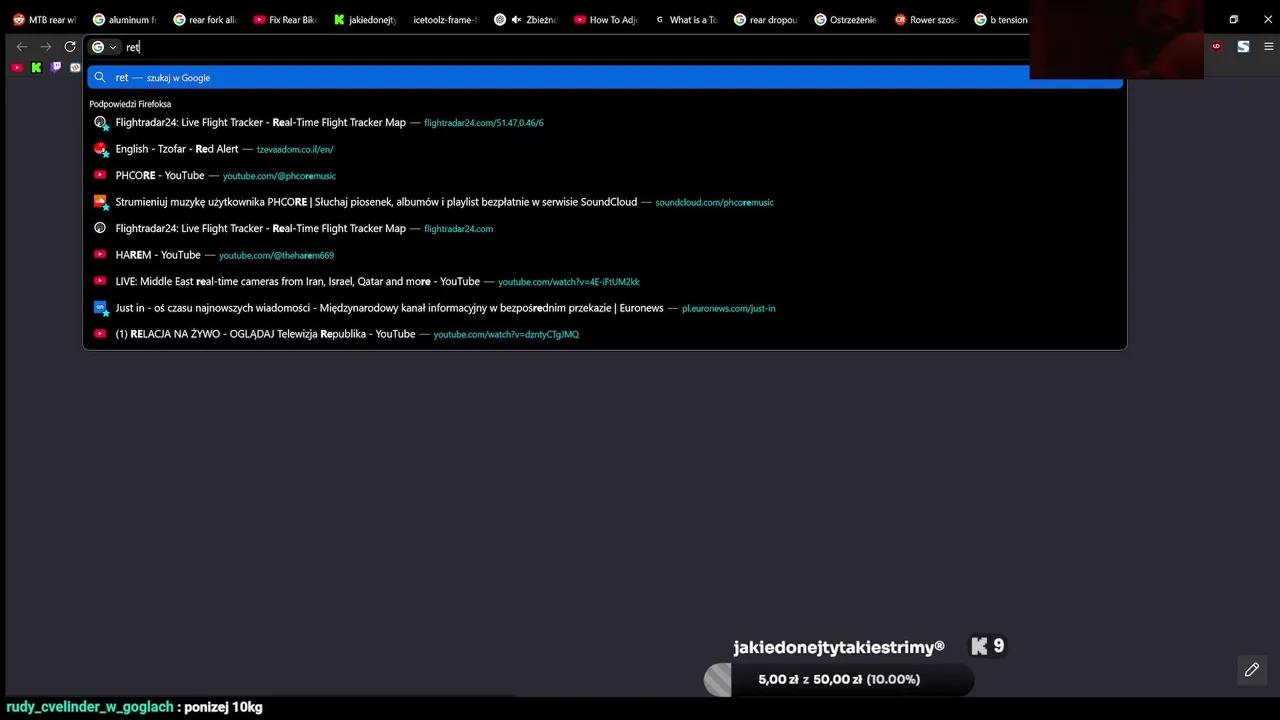
Task: Switch to the 'Rower szosc' tab
Action: [925, 19]
